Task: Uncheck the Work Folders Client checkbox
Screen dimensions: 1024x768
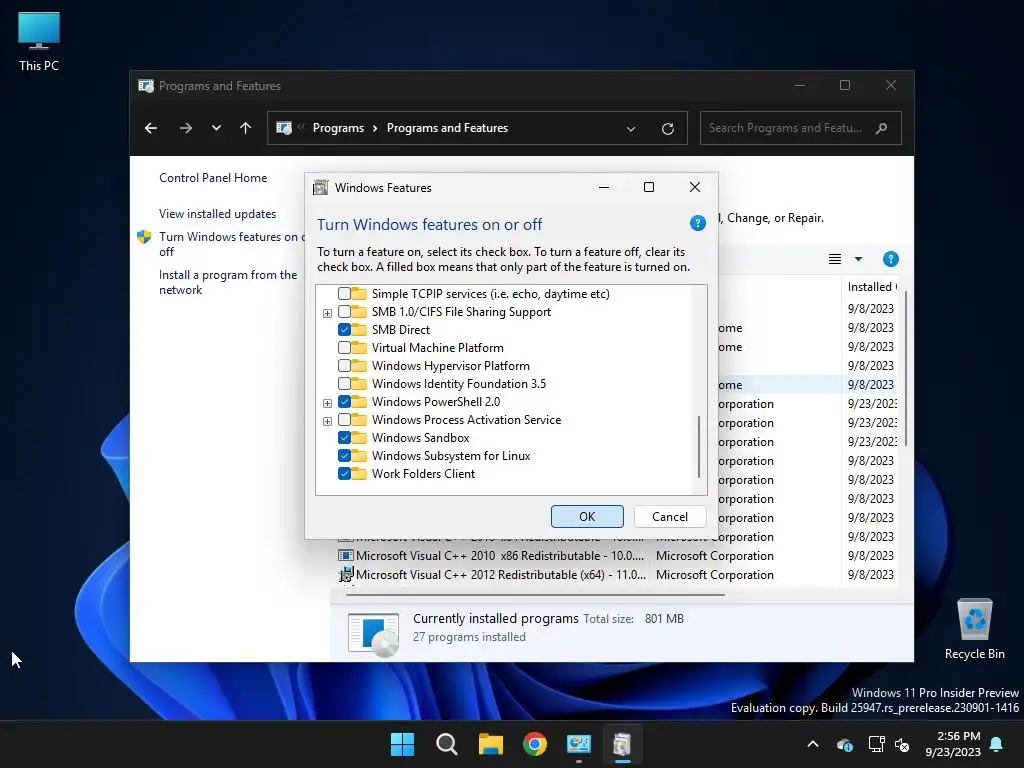Action: (344, 473)
